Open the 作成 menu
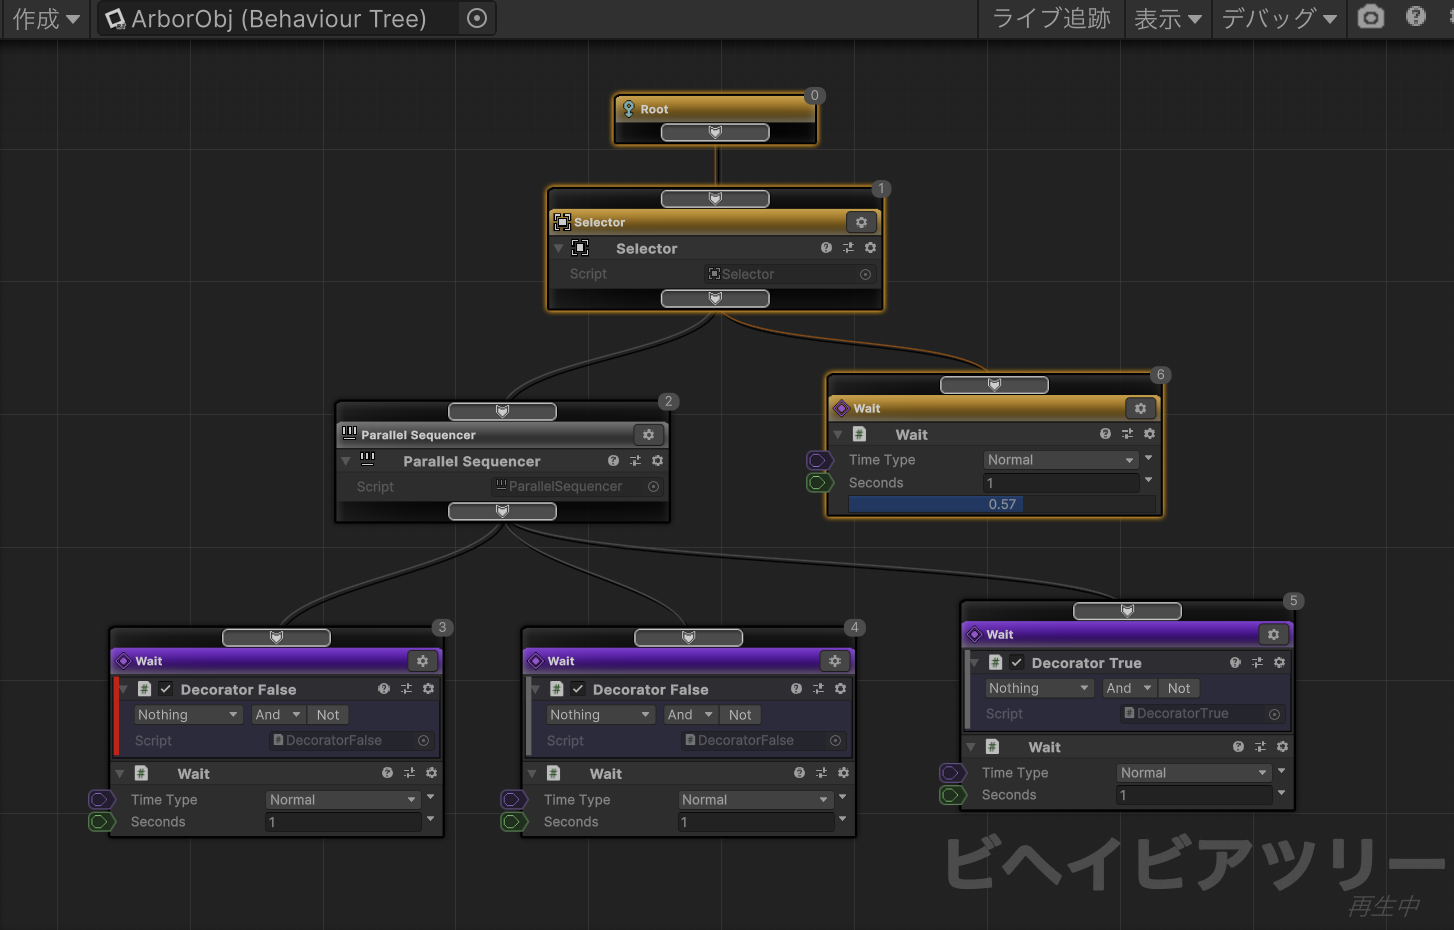The image size is (1454, 930). coord(45,18)
